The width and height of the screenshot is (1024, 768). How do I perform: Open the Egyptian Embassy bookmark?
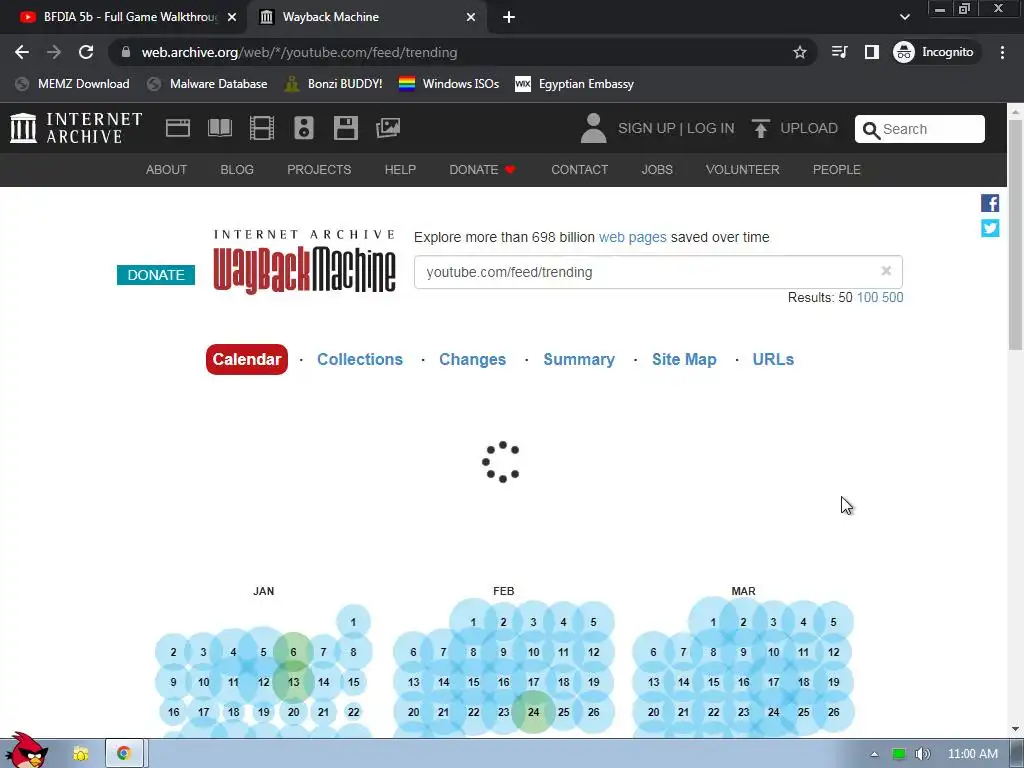pyautogui.click(x=575, y=84)
